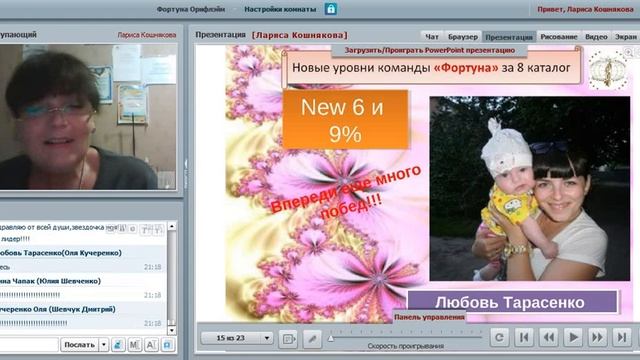Screen dimensions: 640x360
Task: Click the A text format icon
Action: [151, 345]
